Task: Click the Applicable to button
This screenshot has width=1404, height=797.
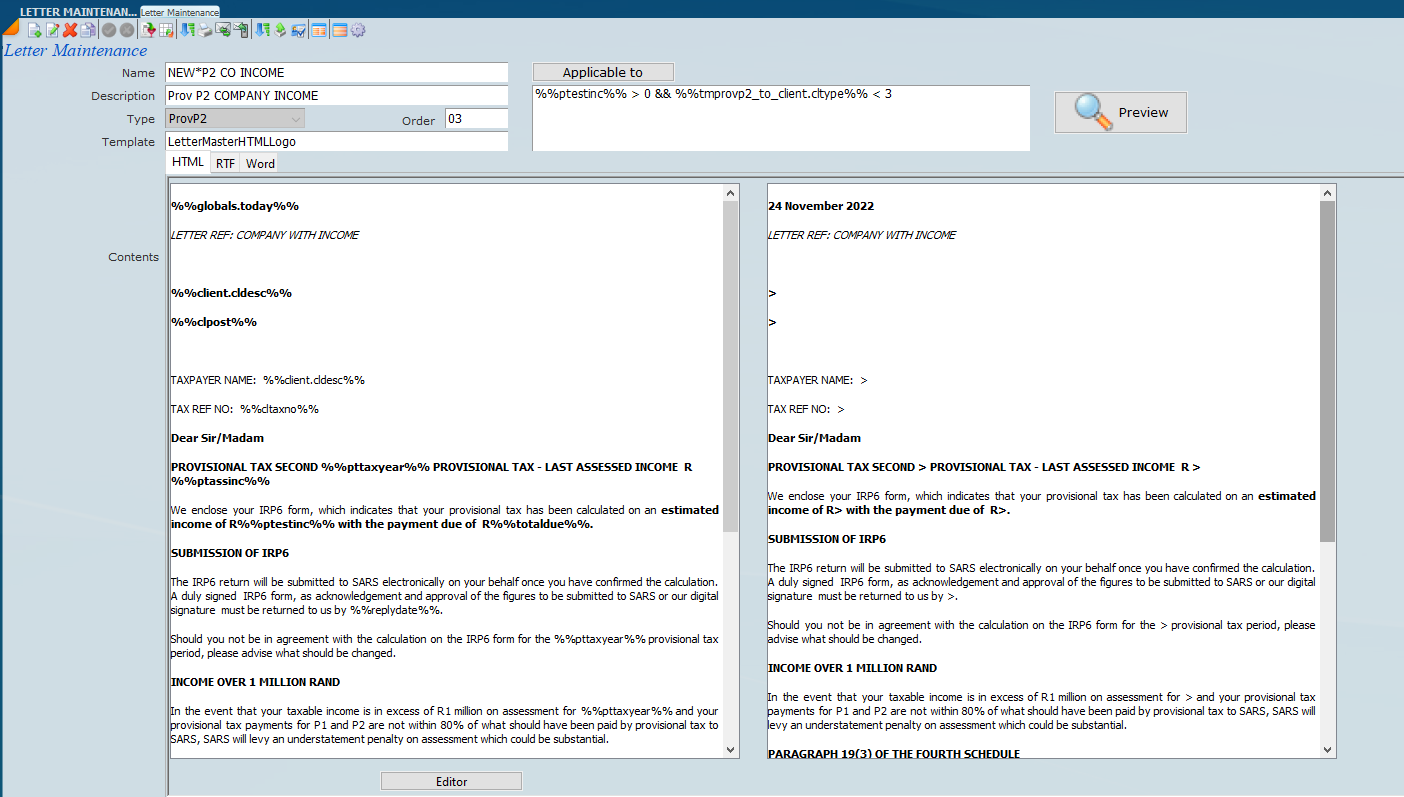Action: pos(602,72)
